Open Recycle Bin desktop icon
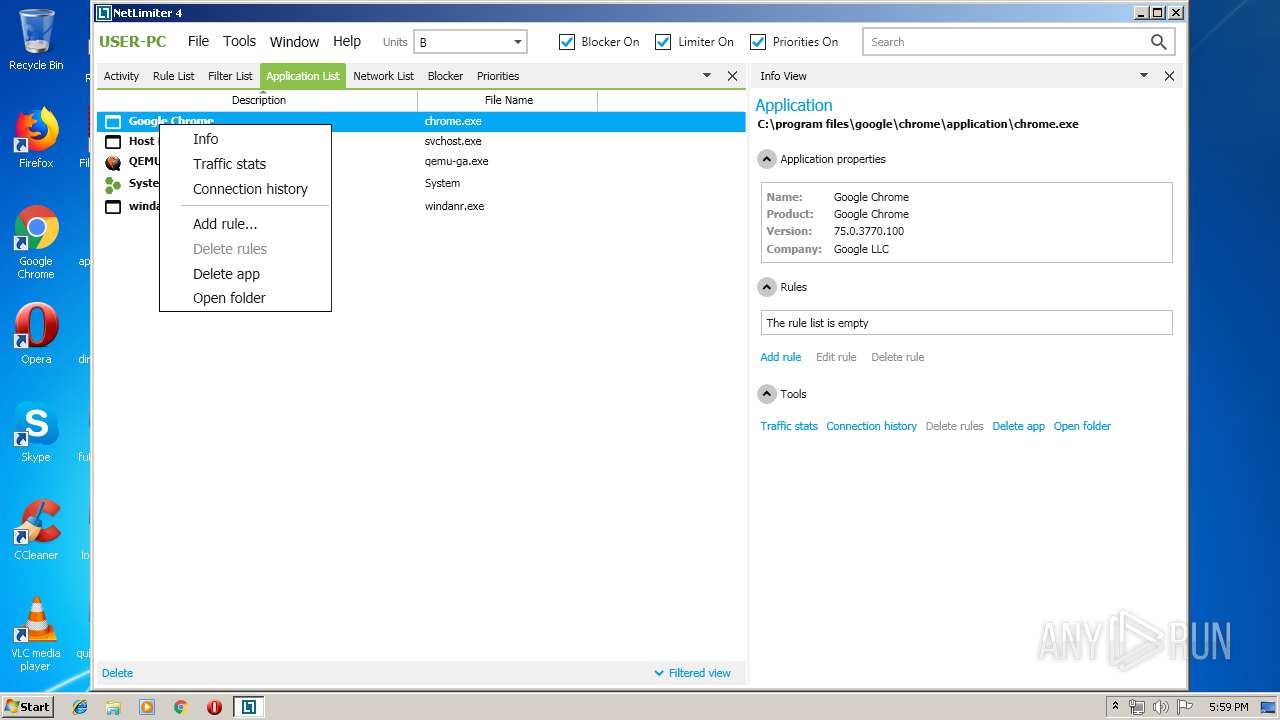1280x720 pixels. tap(36, 39)
